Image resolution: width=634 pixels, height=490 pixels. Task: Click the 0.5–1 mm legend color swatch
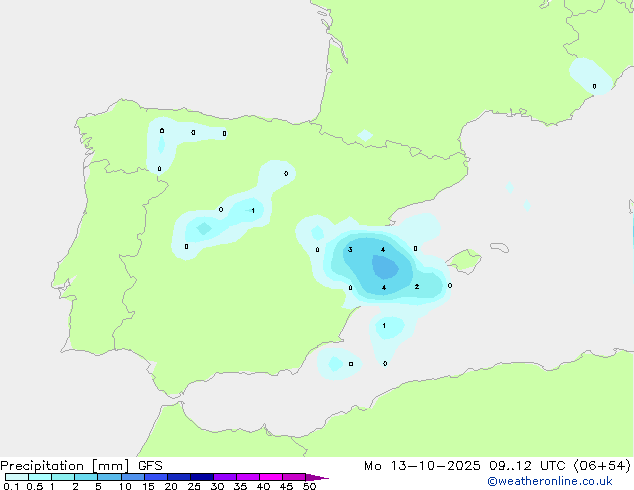tap(40, 477)
